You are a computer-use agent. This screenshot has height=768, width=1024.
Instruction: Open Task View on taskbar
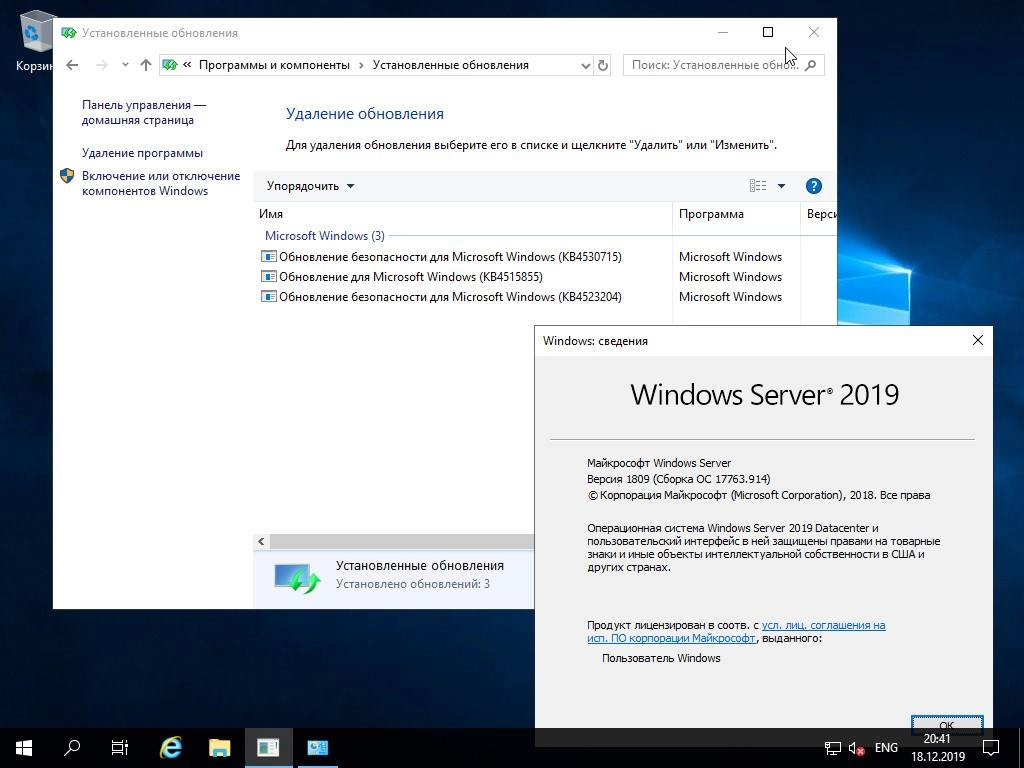[120, 748]
